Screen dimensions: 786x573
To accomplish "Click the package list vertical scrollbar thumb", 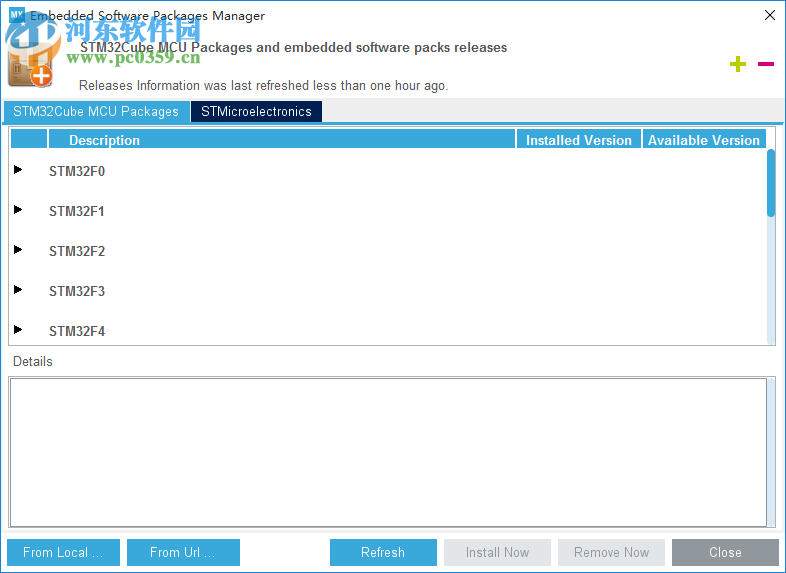I will tap(771, 183).
